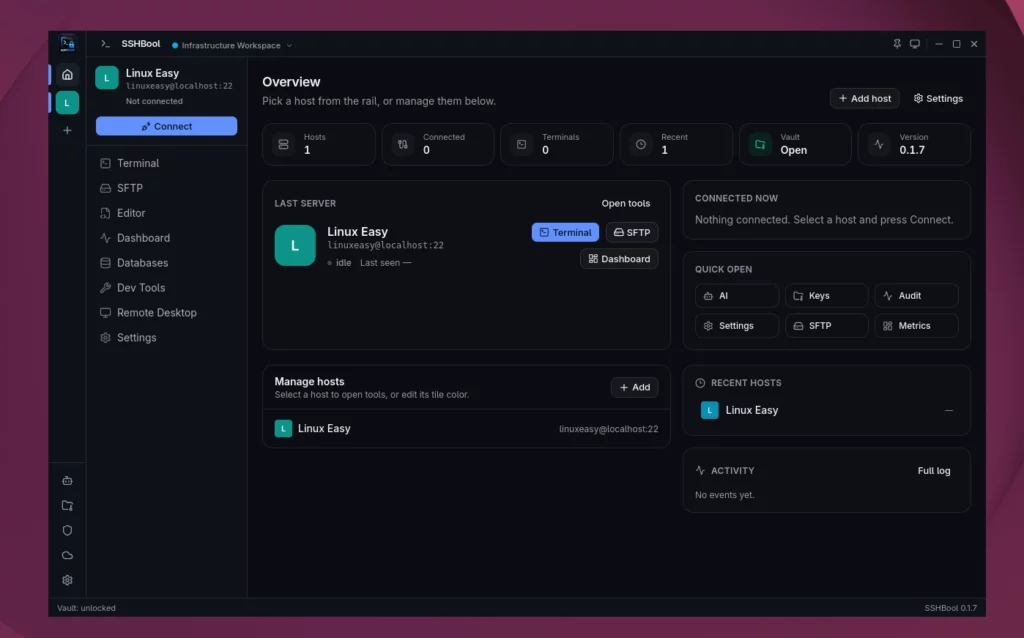
Task: Click the Hosts stat card
Action: [319, 144]
